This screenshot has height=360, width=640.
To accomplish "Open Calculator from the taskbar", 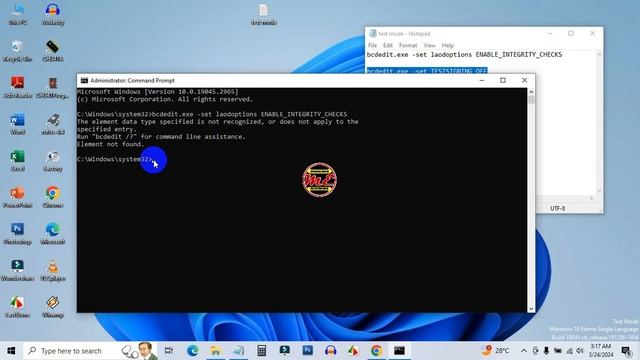I will coord(262,351).
